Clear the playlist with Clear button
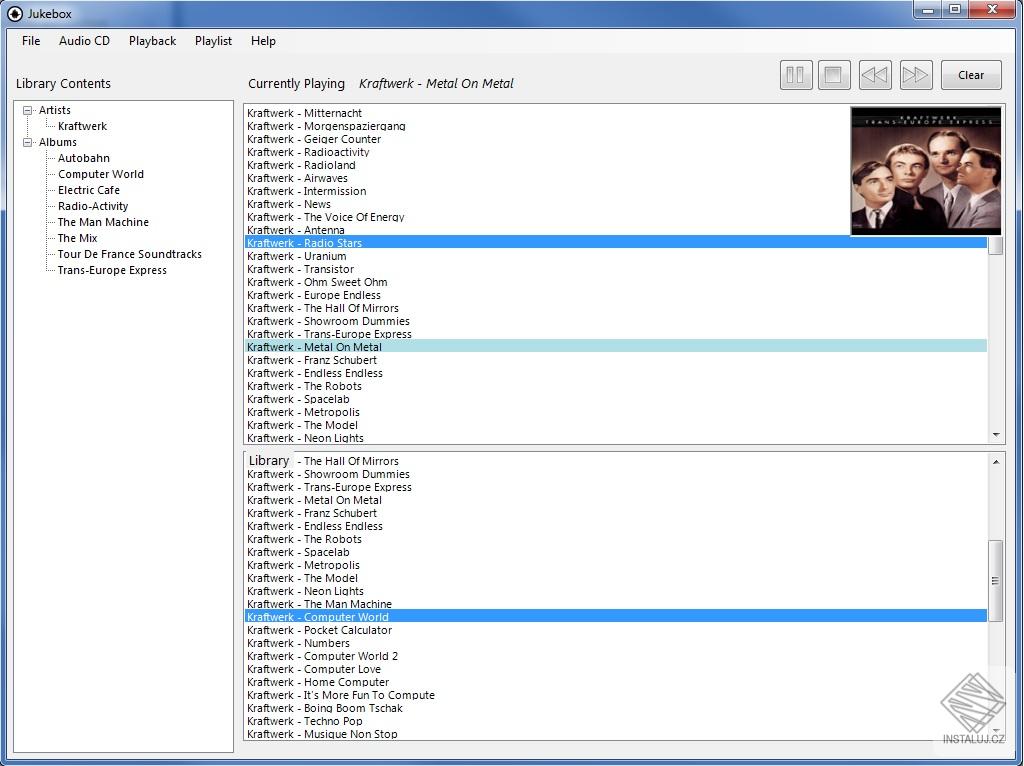 970,75
